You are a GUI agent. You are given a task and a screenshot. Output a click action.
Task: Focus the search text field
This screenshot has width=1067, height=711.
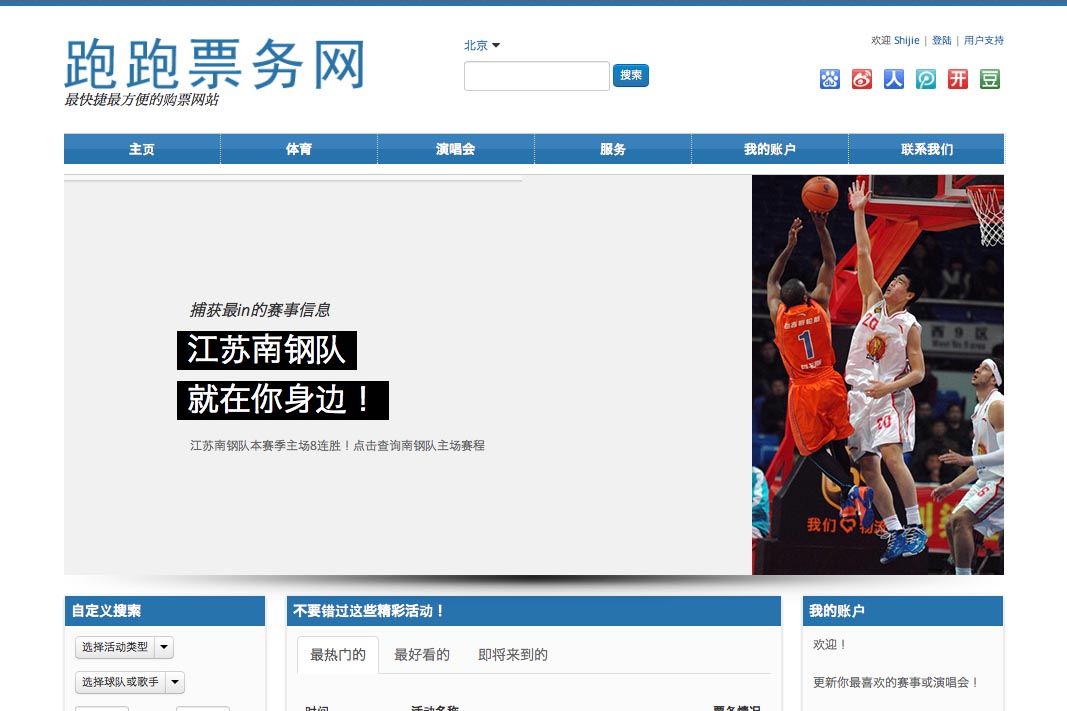click(537, 76)
